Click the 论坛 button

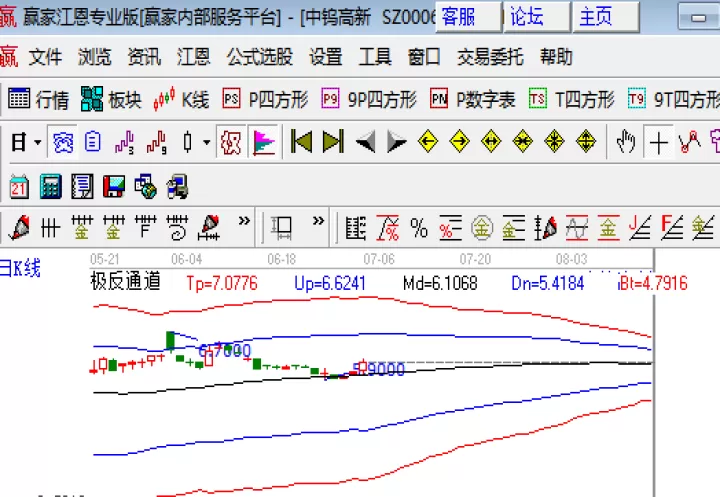tap(537, 17)
